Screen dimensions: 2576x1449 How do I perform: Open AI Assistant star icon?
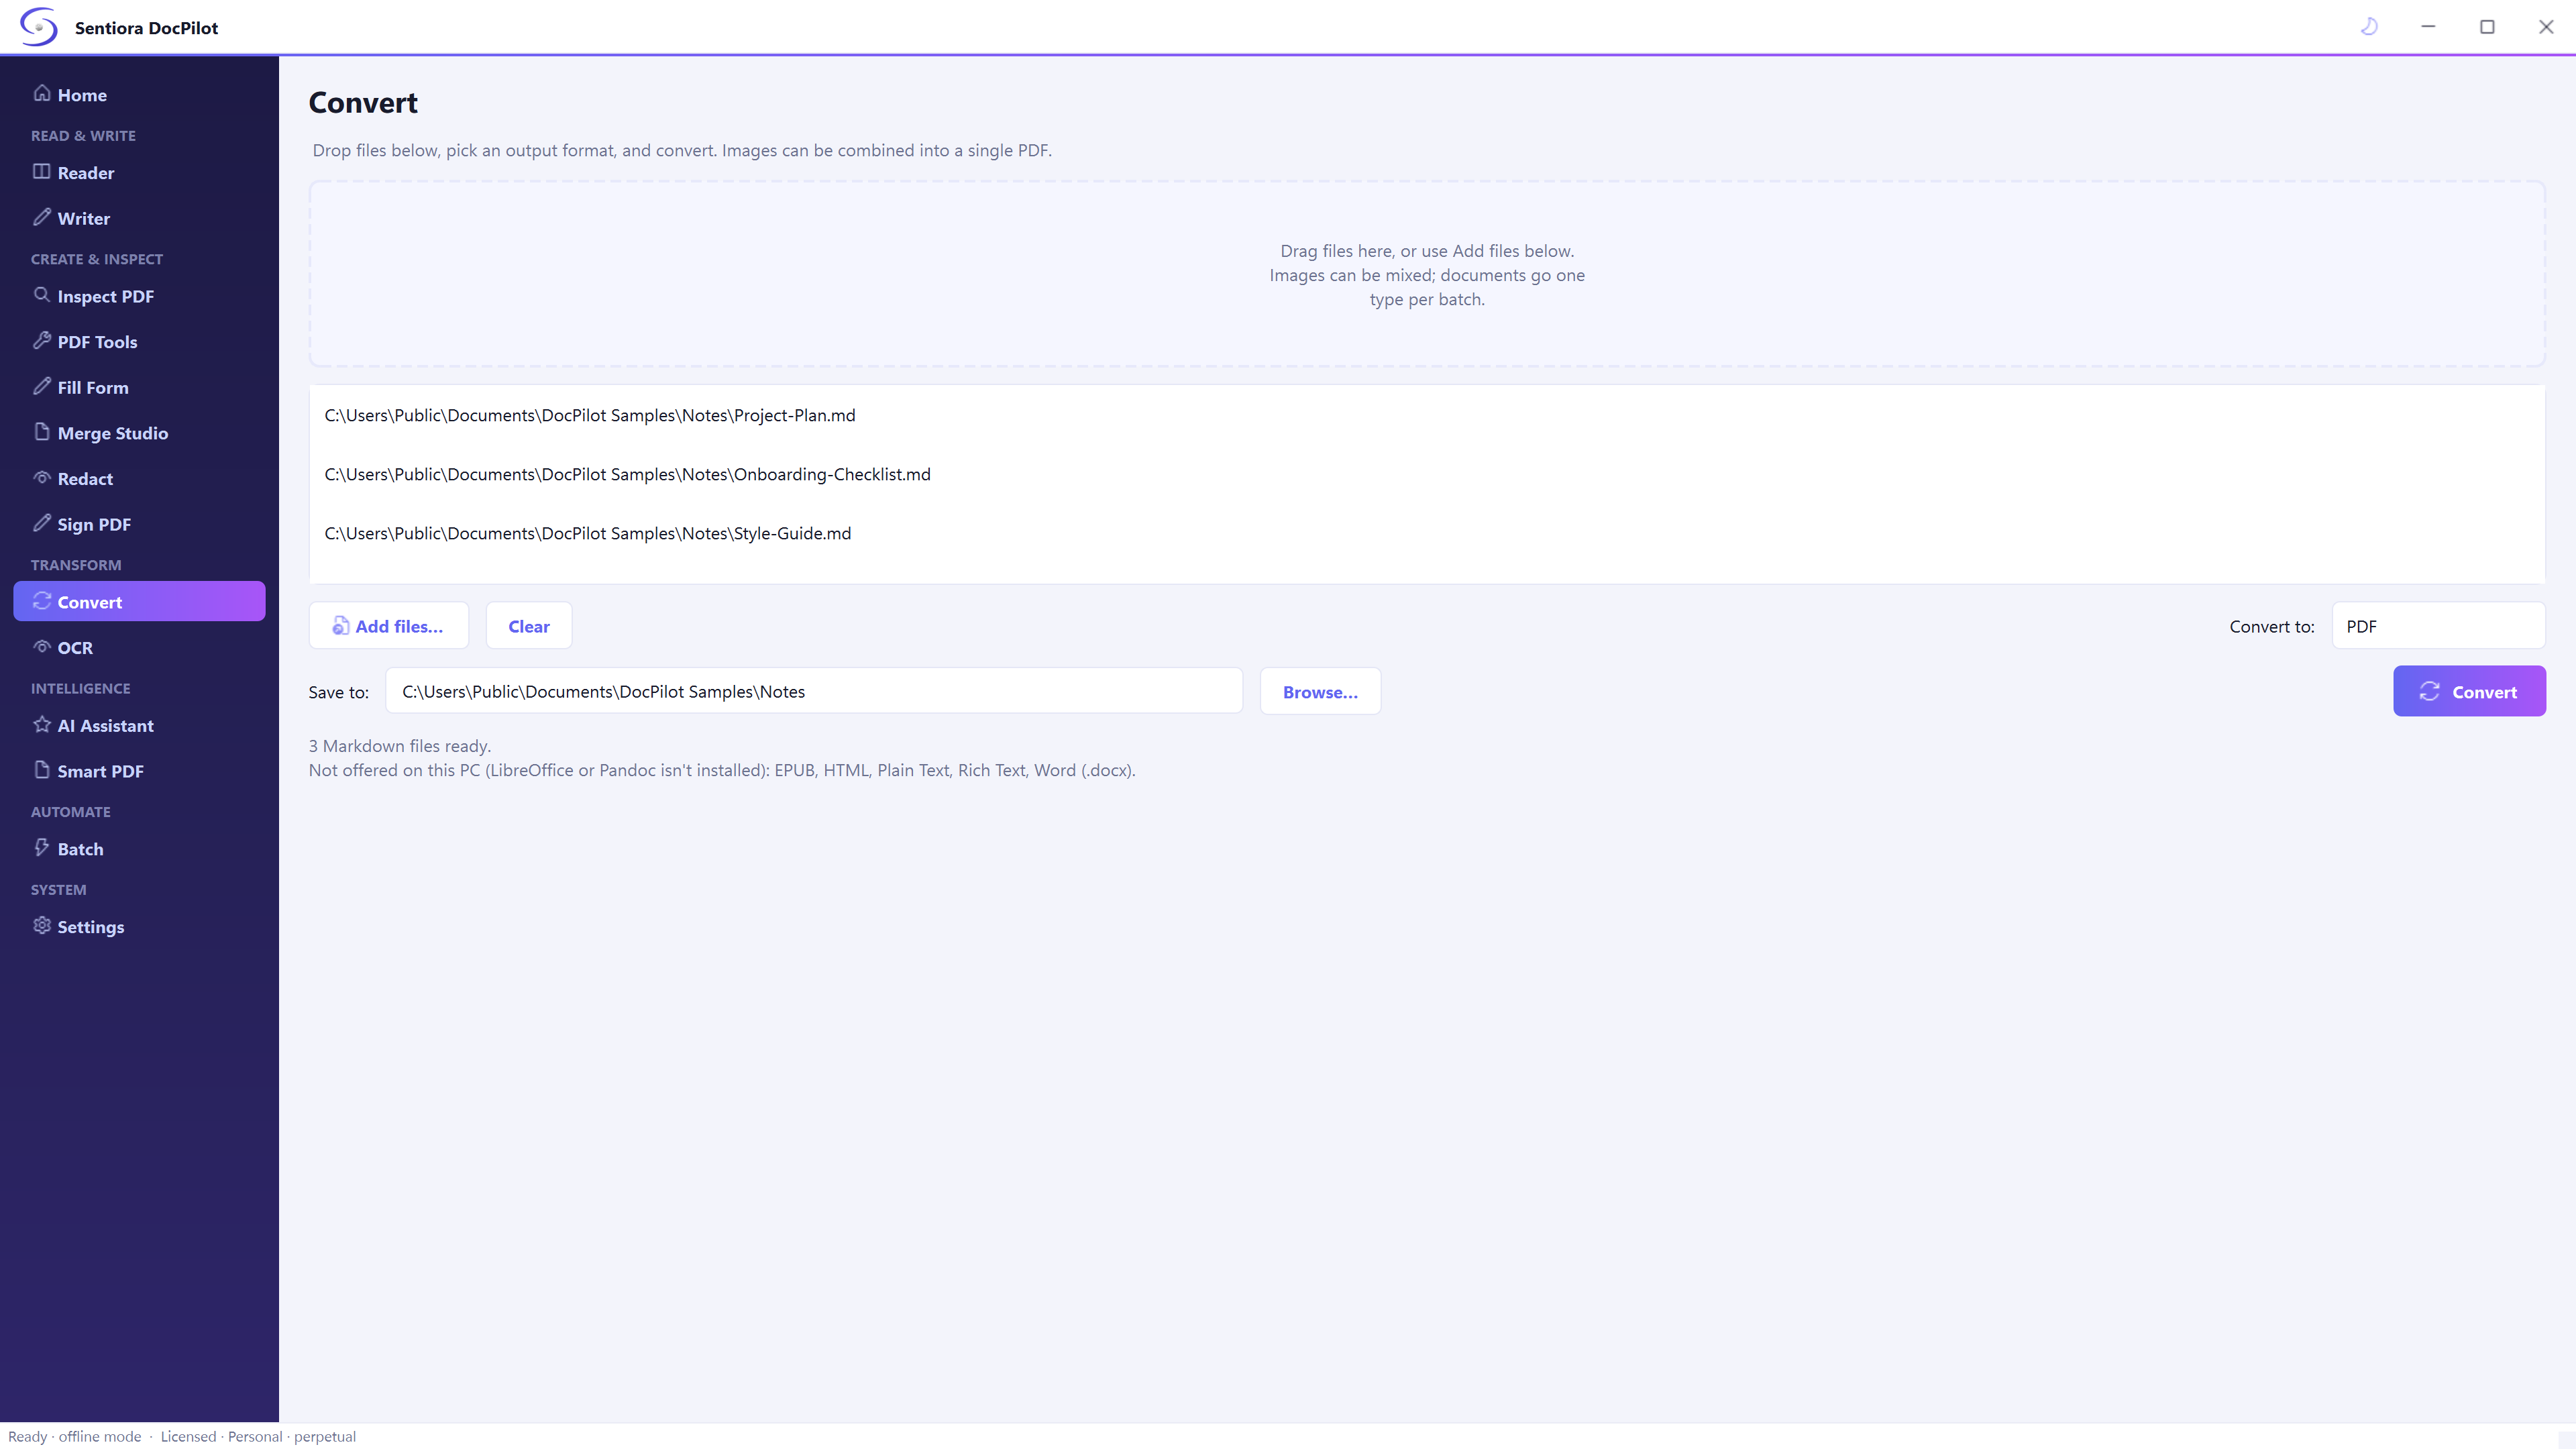[x=42, y=725]
